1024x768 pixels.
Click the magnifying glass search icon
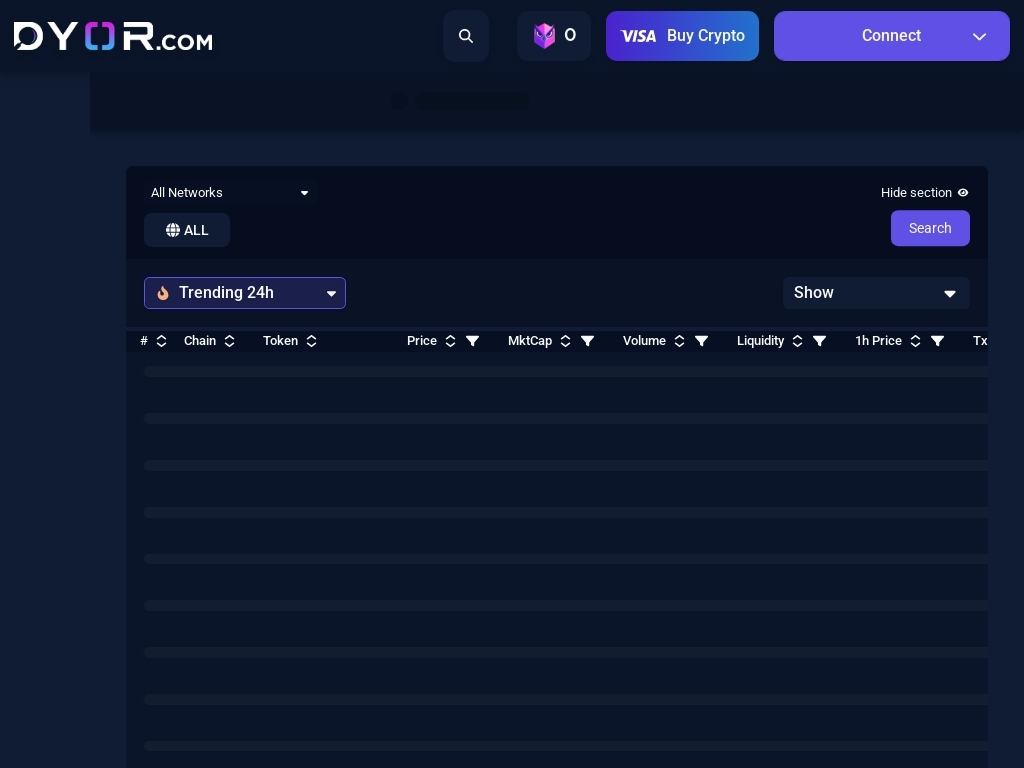click(466, 36)
